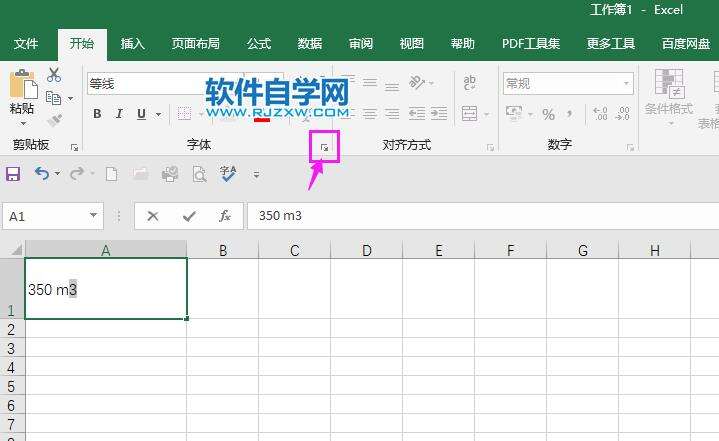Viewport: 719px width, 441px height.
Task: Switch to the 审阅 ribbon tab
Action: (x=361, y=44)
